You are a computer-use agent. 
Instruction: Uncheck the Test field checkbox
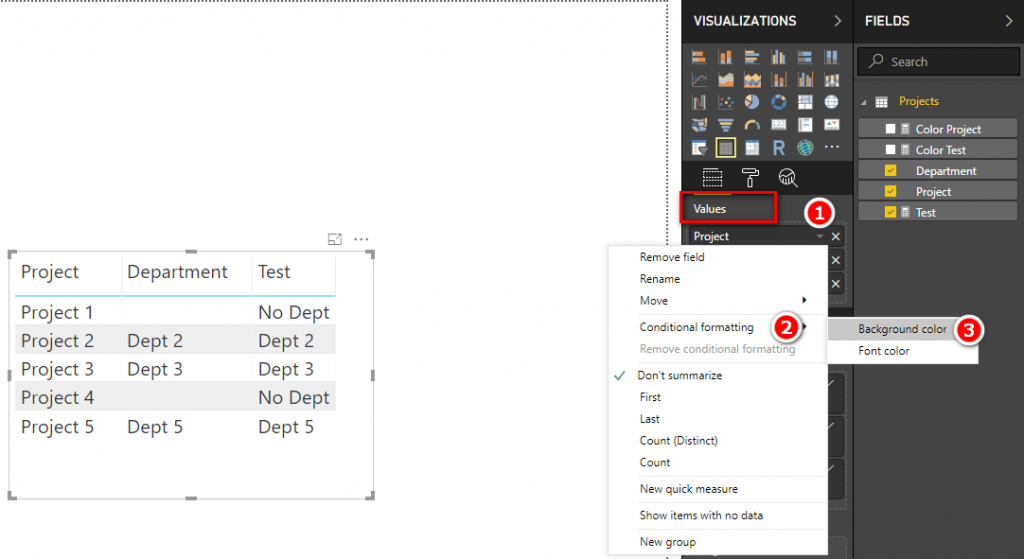(x=890, y=212)
